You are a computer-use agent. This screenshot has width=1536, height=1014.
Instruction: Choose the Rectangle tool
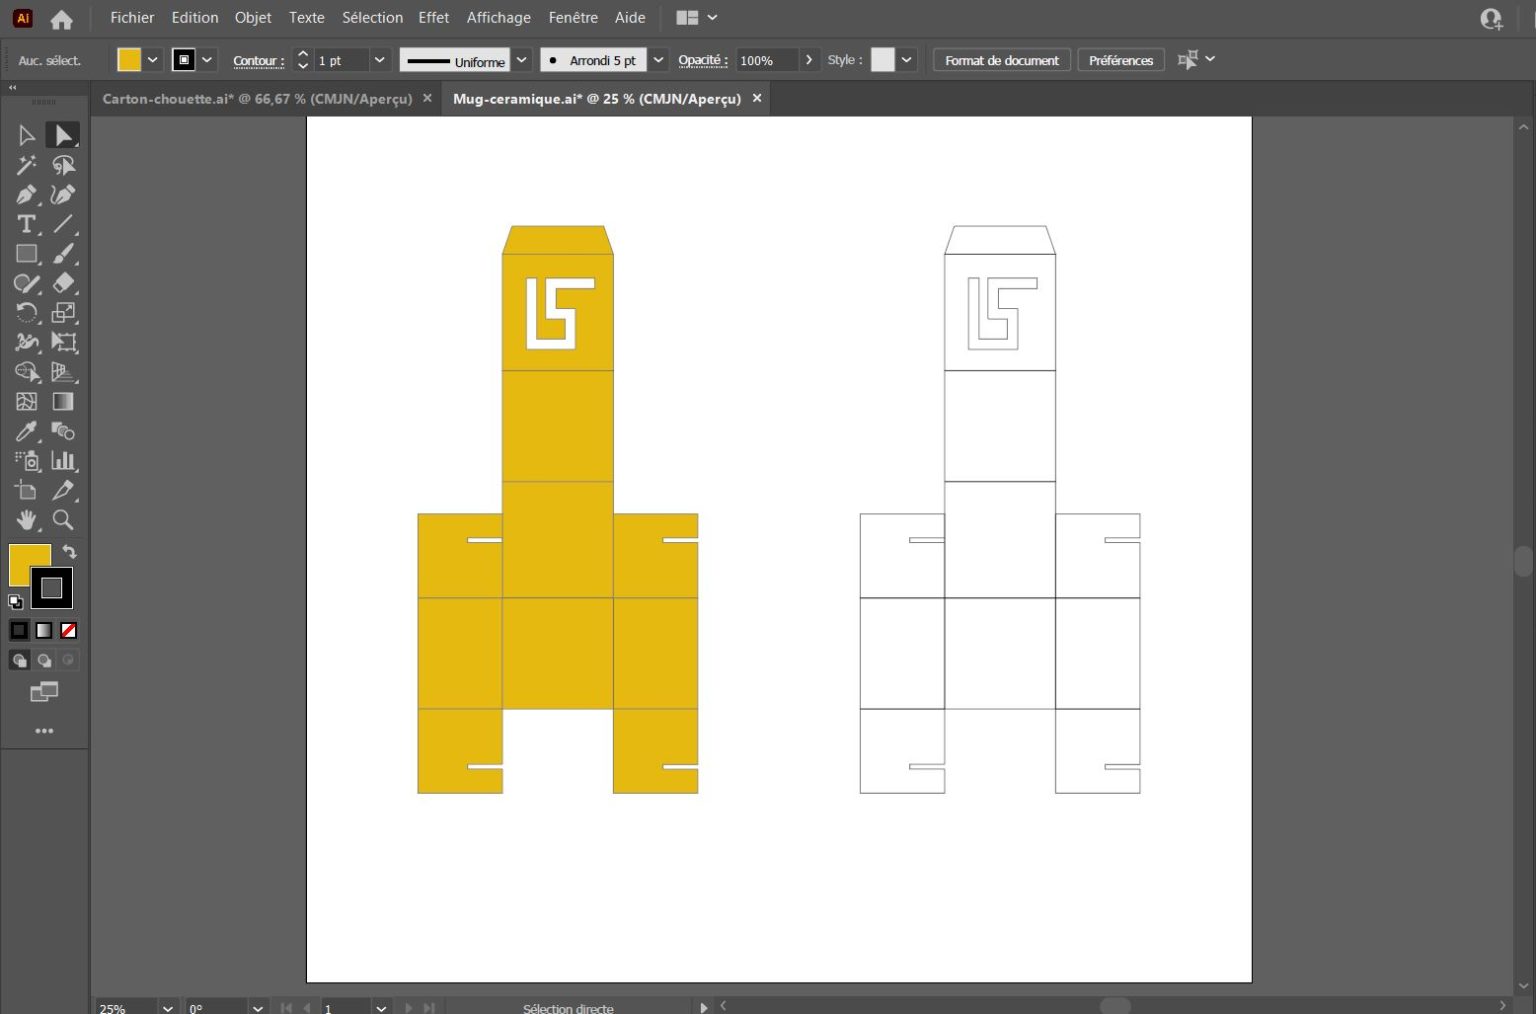click(26, 254)
